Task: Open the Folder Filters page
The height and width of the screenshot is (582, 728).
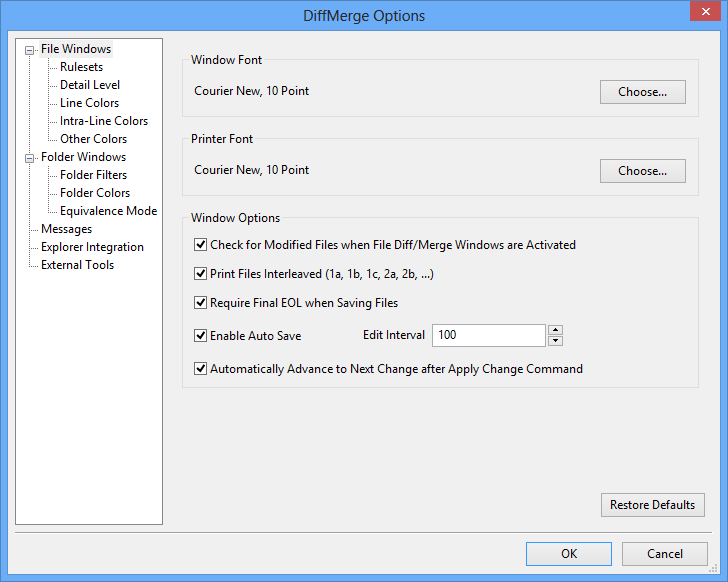Action: pyautogui.click(x=93, y=175)
